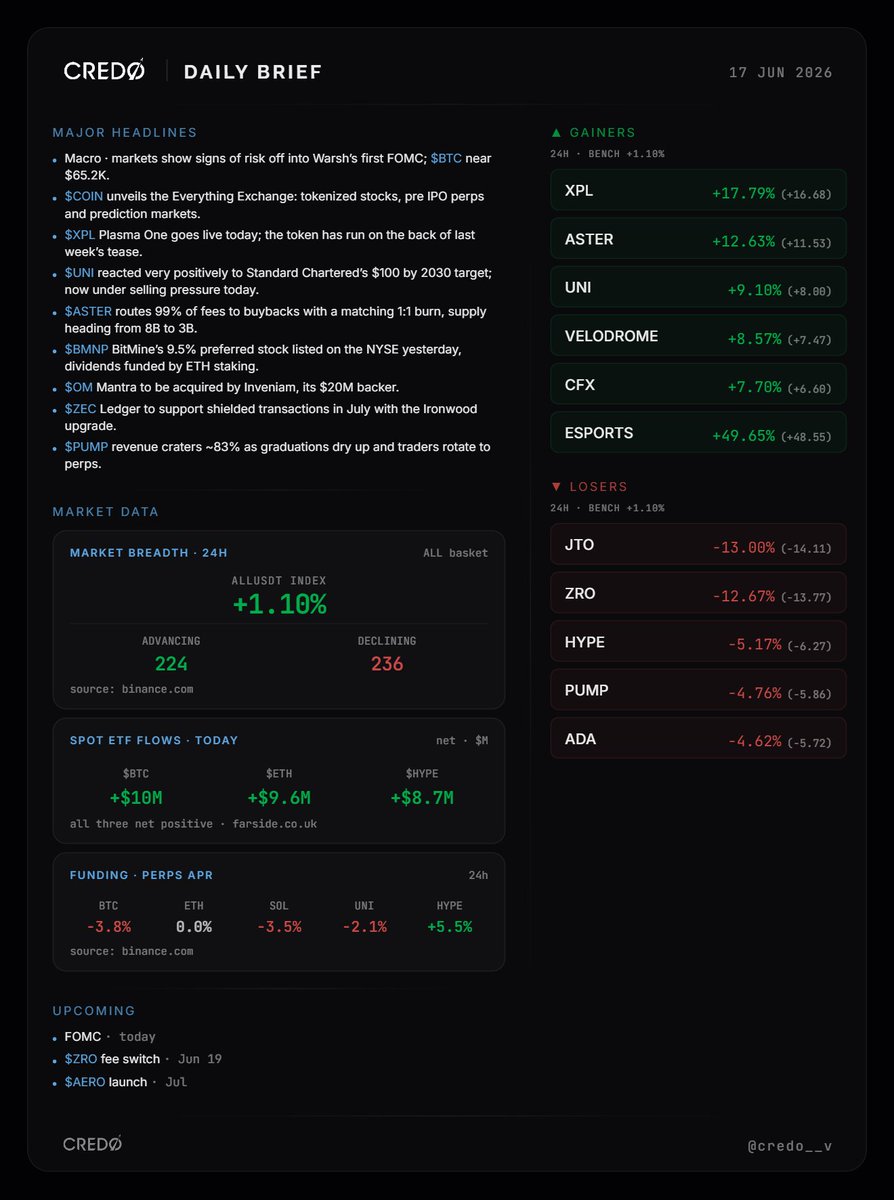The width and height of the screenshot is (894, 1200).
Task: Click the green gainers triangle icon
Action: click(556, 132)
